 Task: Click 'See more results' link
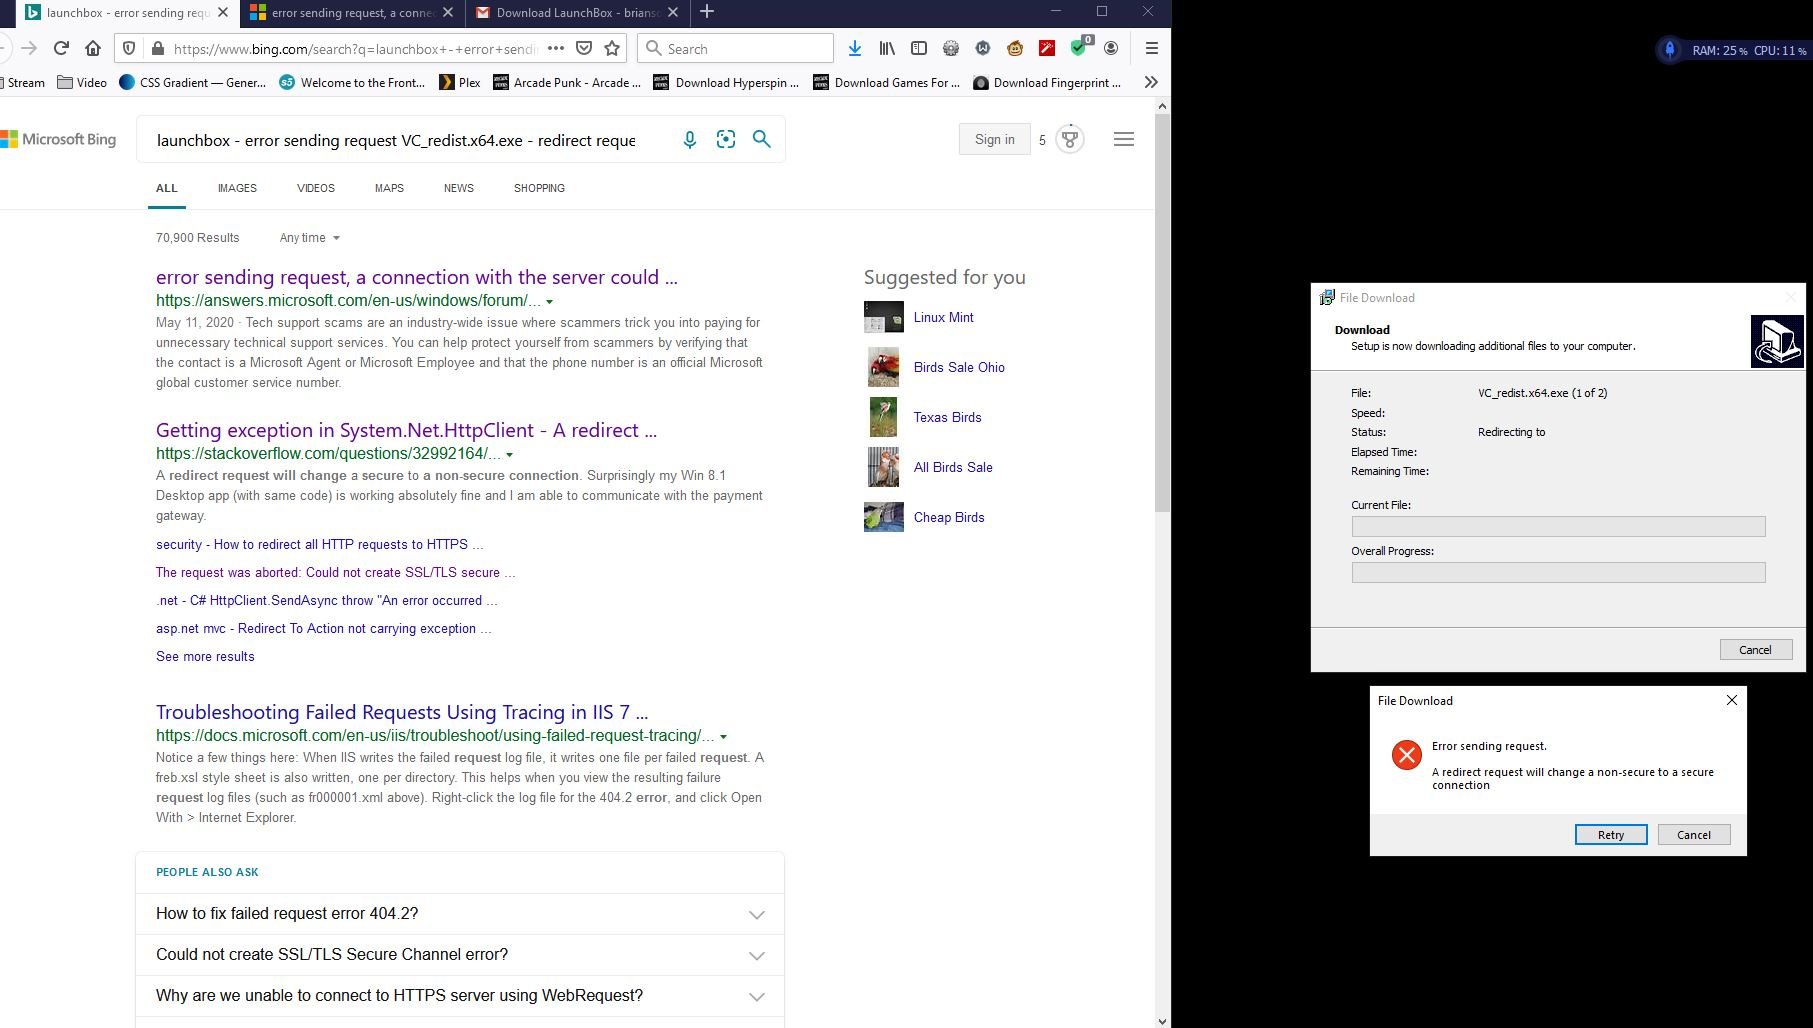[x=205, y=657]
